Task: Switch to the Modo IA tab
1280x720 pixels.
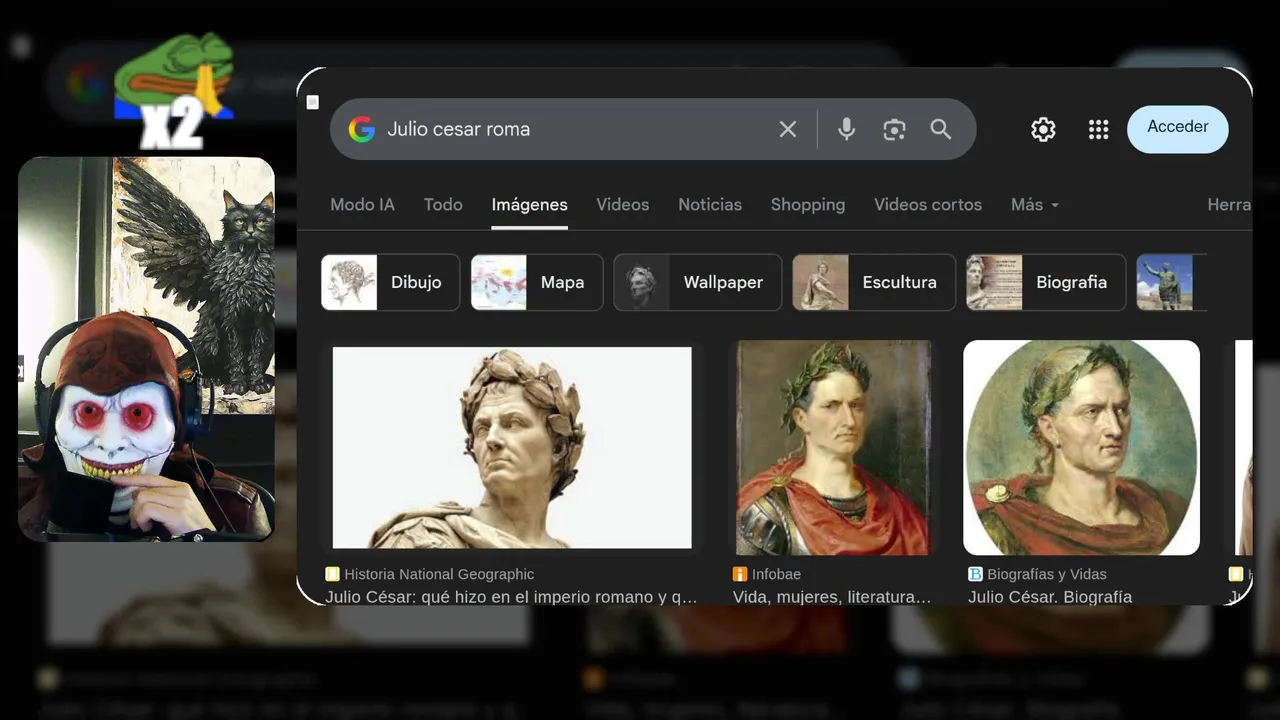Action: point(362,204)
